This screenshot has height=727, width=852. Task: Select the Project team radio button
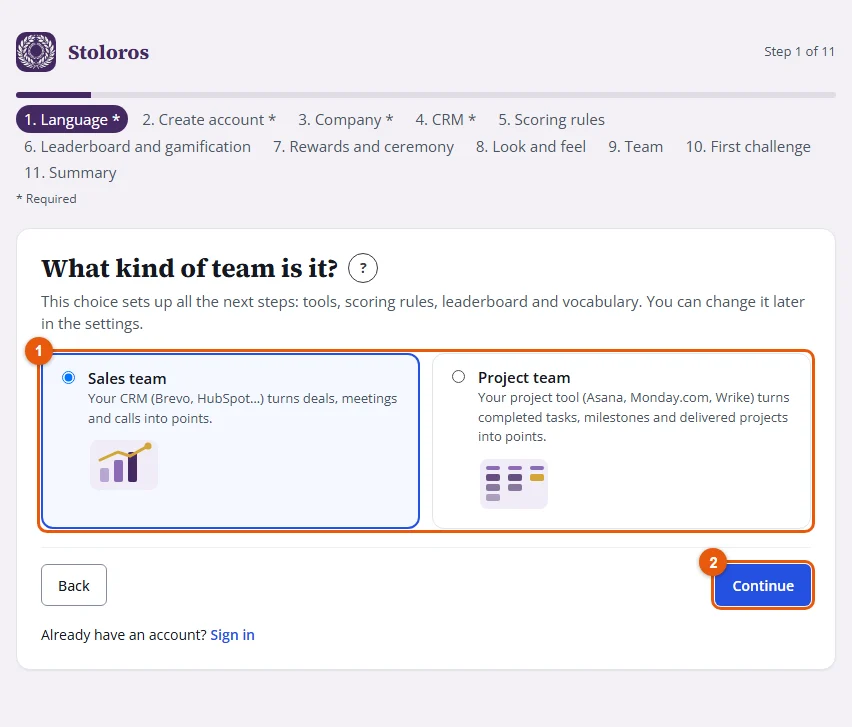coord(459,377)
